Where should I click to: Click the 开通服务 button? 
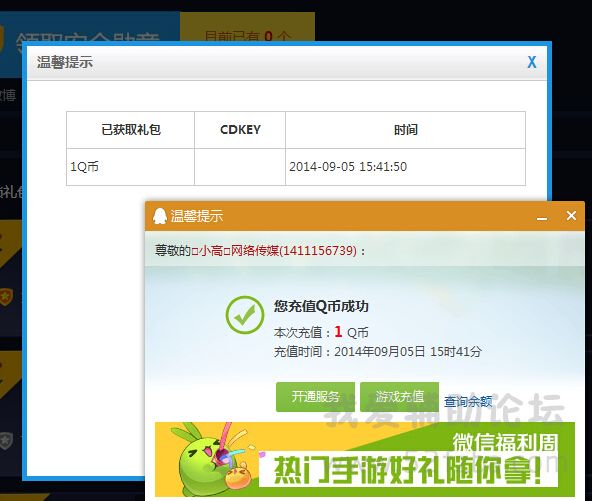(315, 397)
